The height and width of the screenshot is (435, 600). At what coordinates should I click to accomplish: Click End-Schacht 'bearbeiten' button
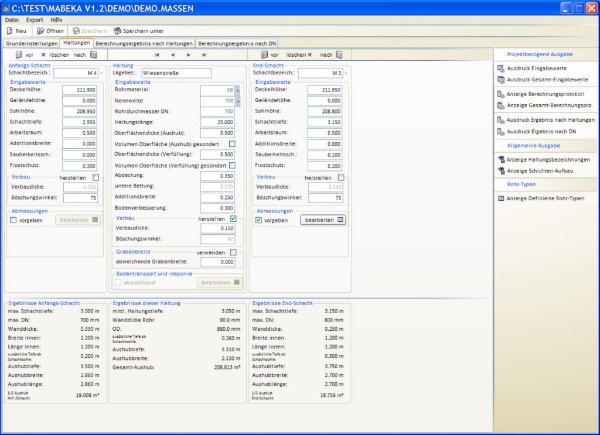point(323,220)
